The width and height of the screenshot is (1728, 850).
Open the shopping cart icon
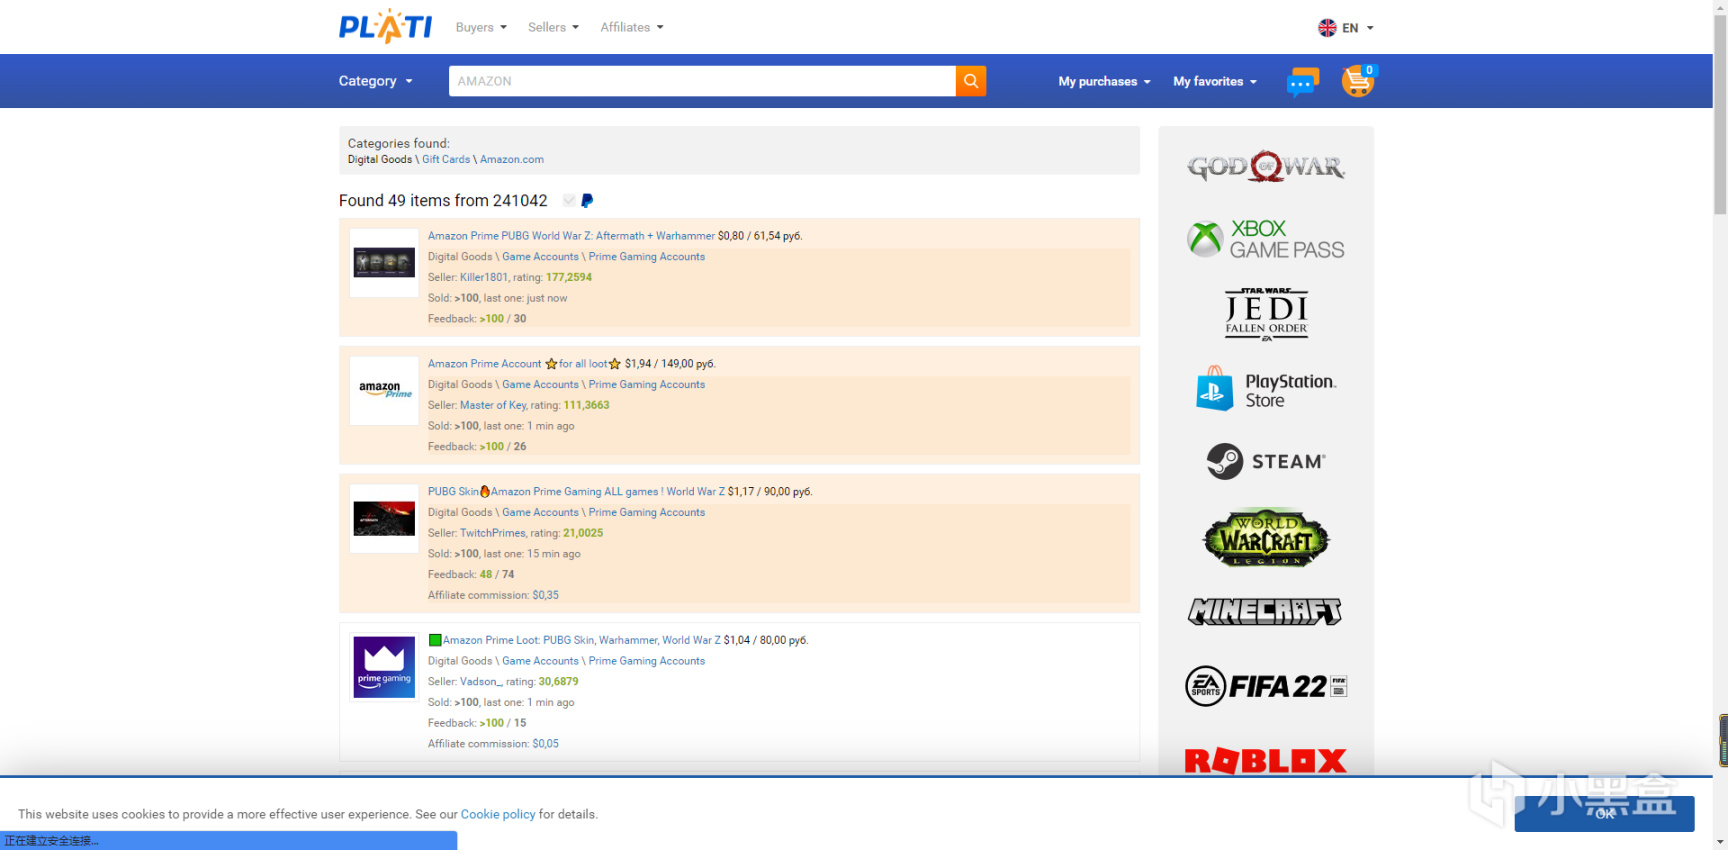pyautogui.click(x=1358, y=81)
